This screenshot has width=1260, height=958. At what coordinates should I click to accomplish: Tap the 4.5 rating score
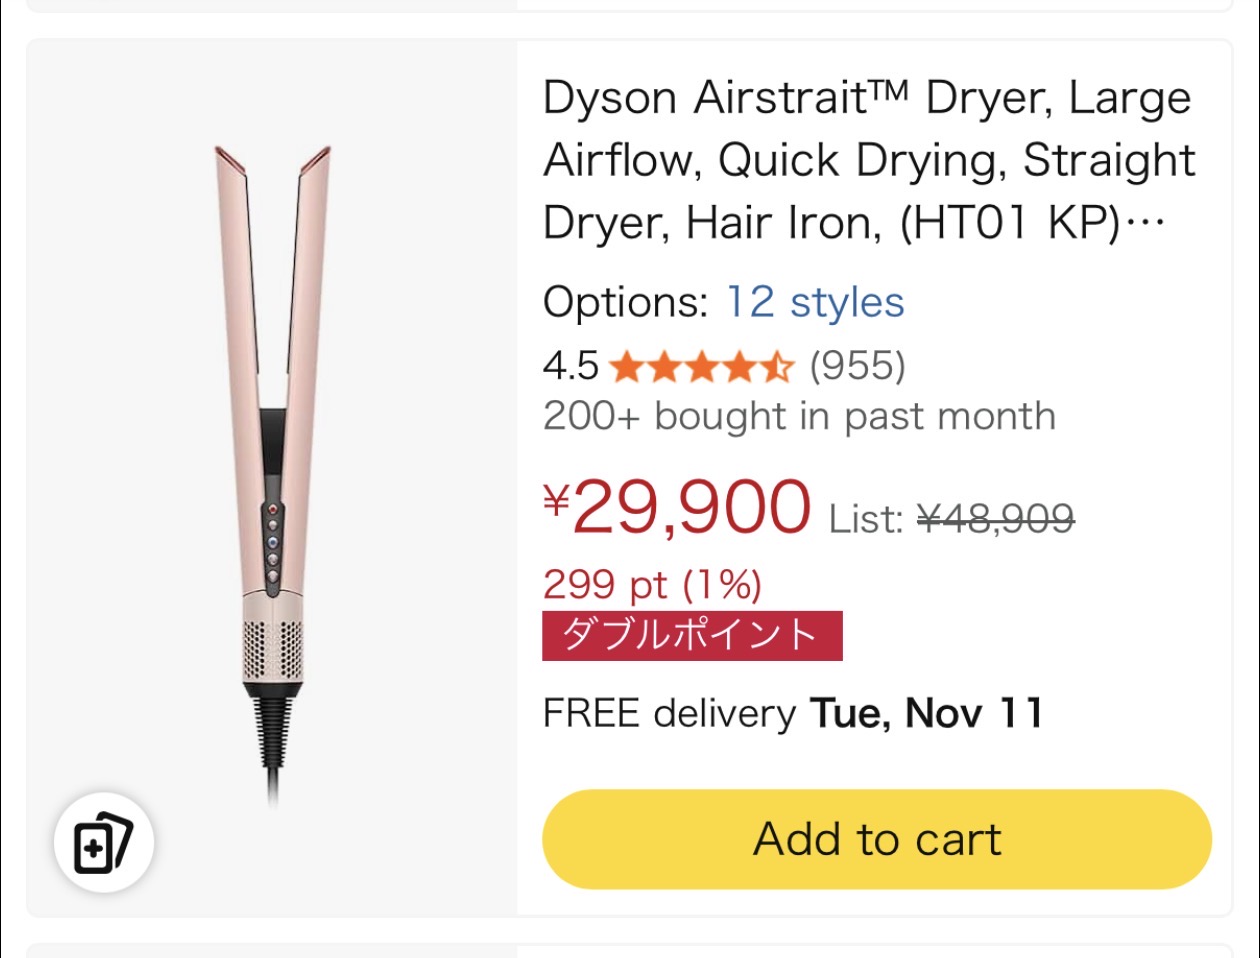pyautogui.click(x=570, y=367)
